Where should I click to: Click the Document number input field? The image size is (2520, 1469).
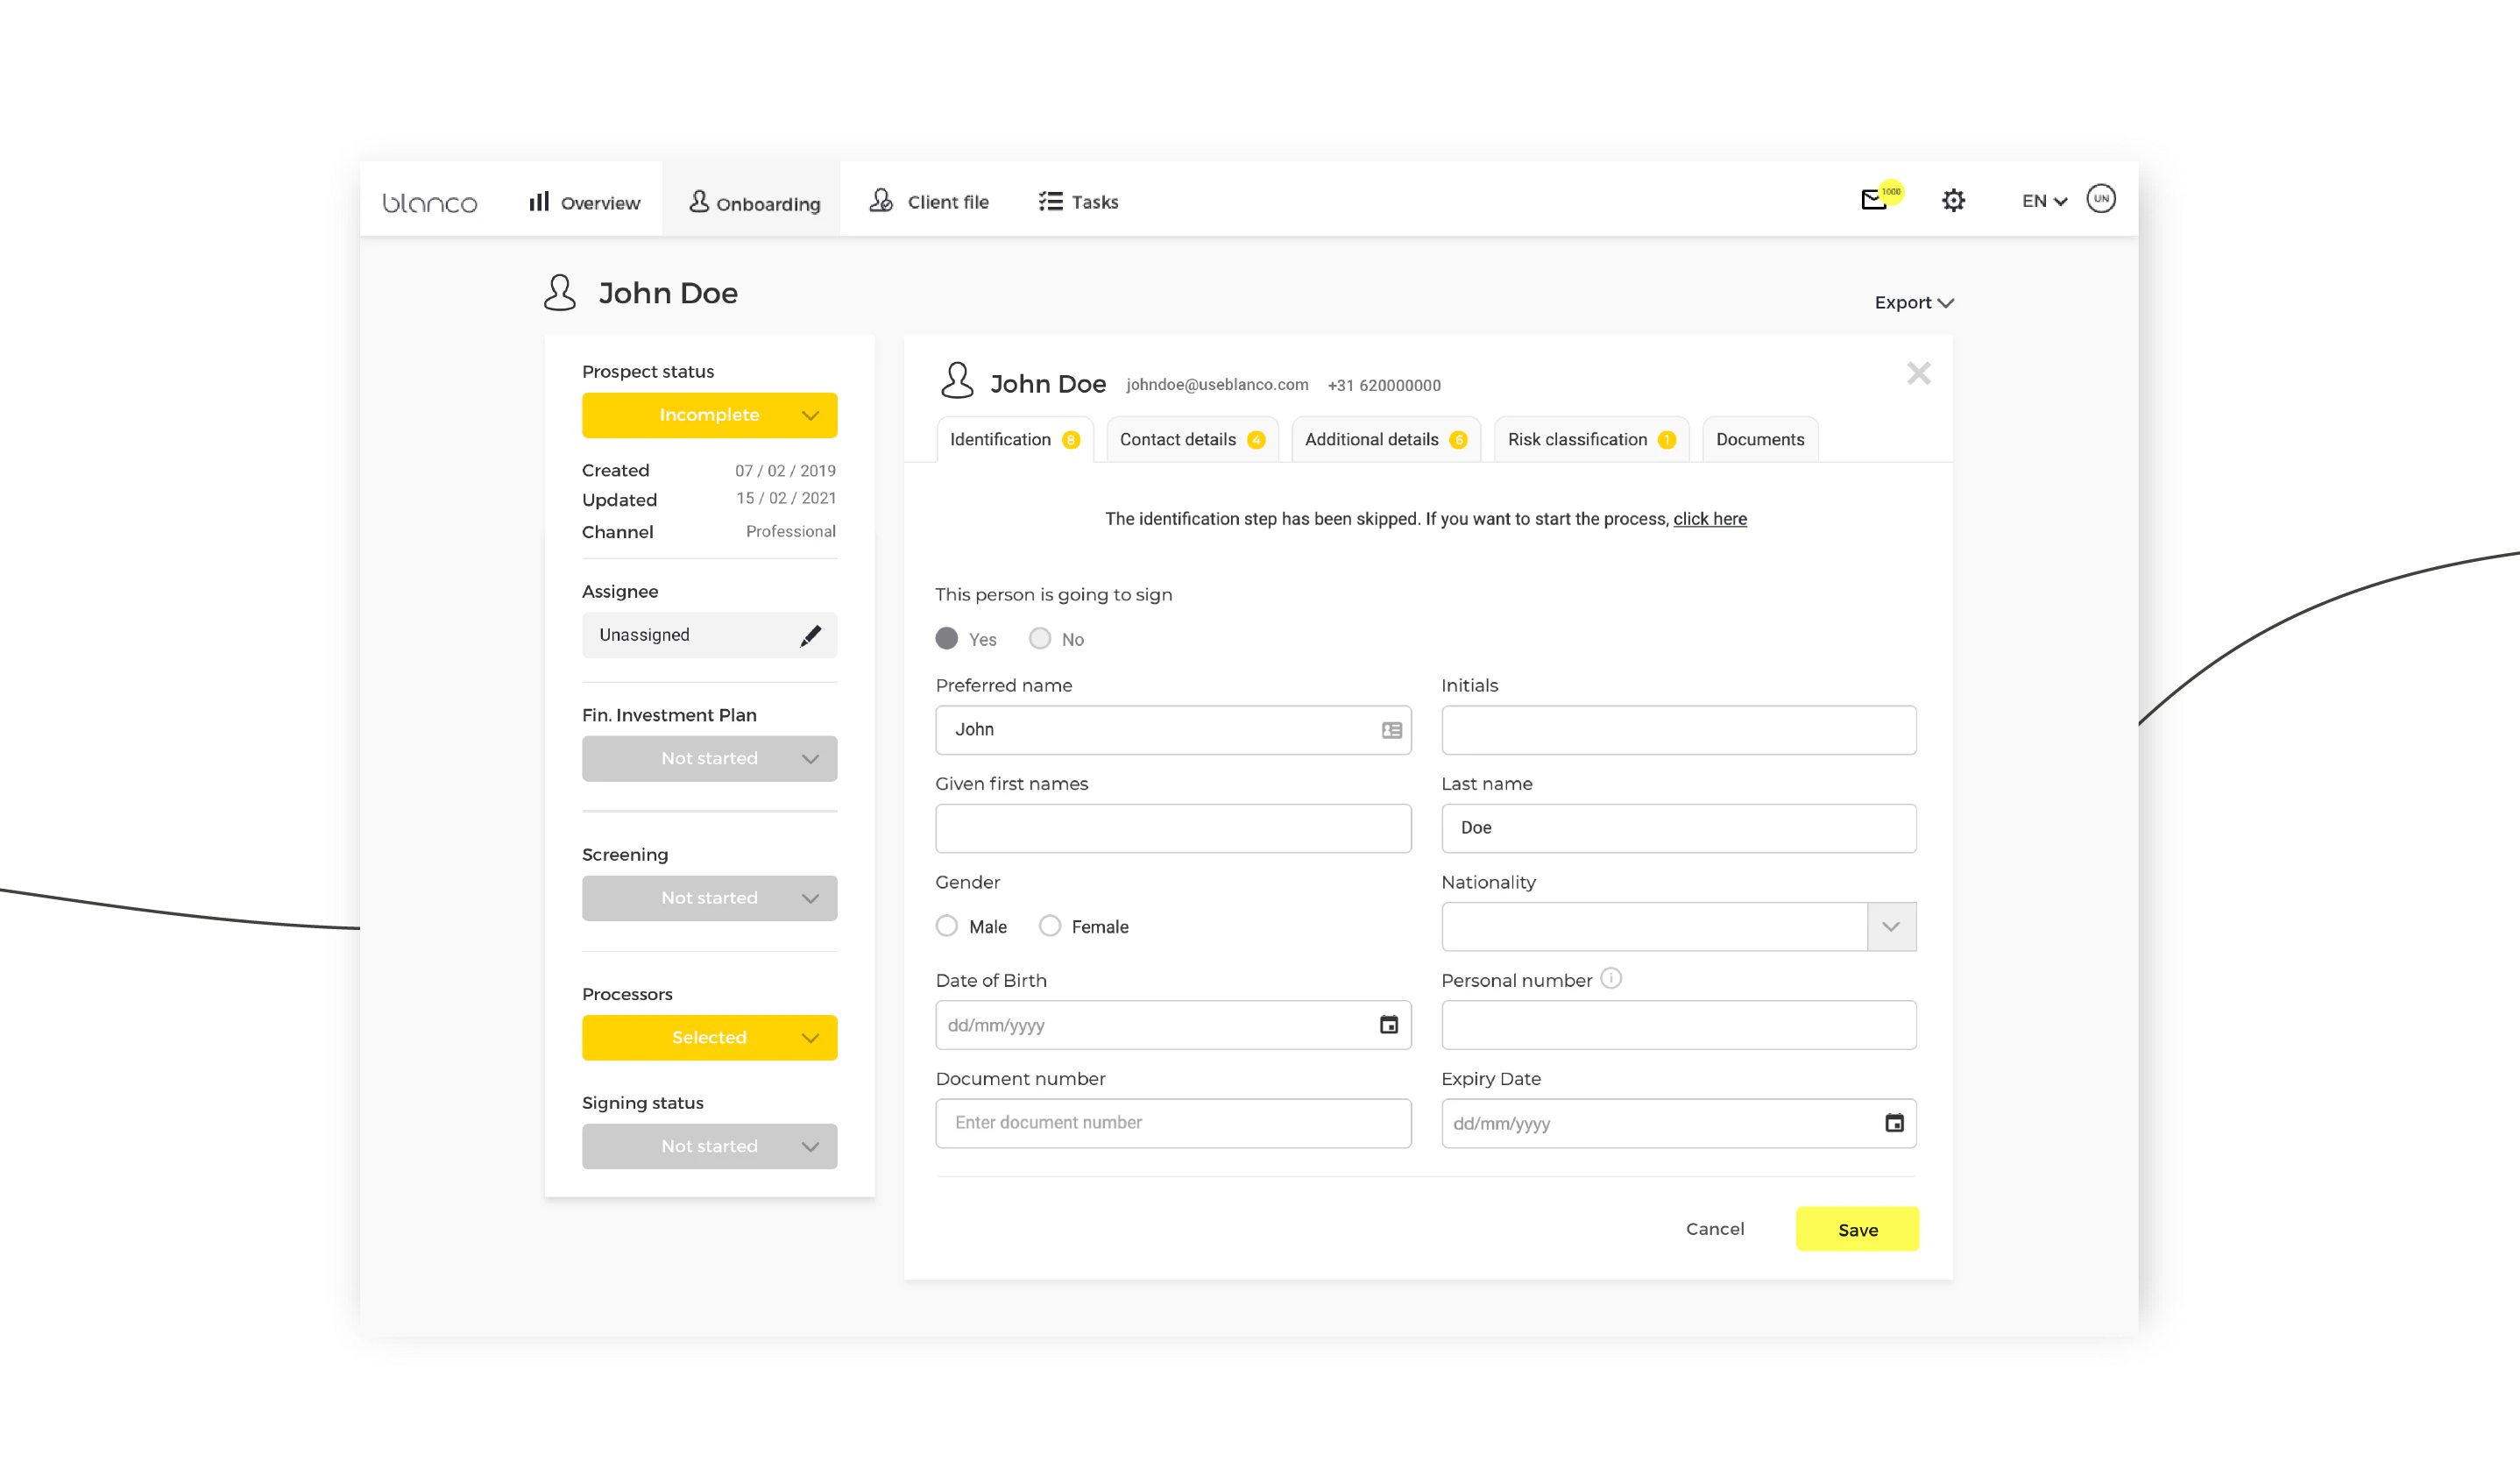pyautogui.click(x=1173, y=1123)
